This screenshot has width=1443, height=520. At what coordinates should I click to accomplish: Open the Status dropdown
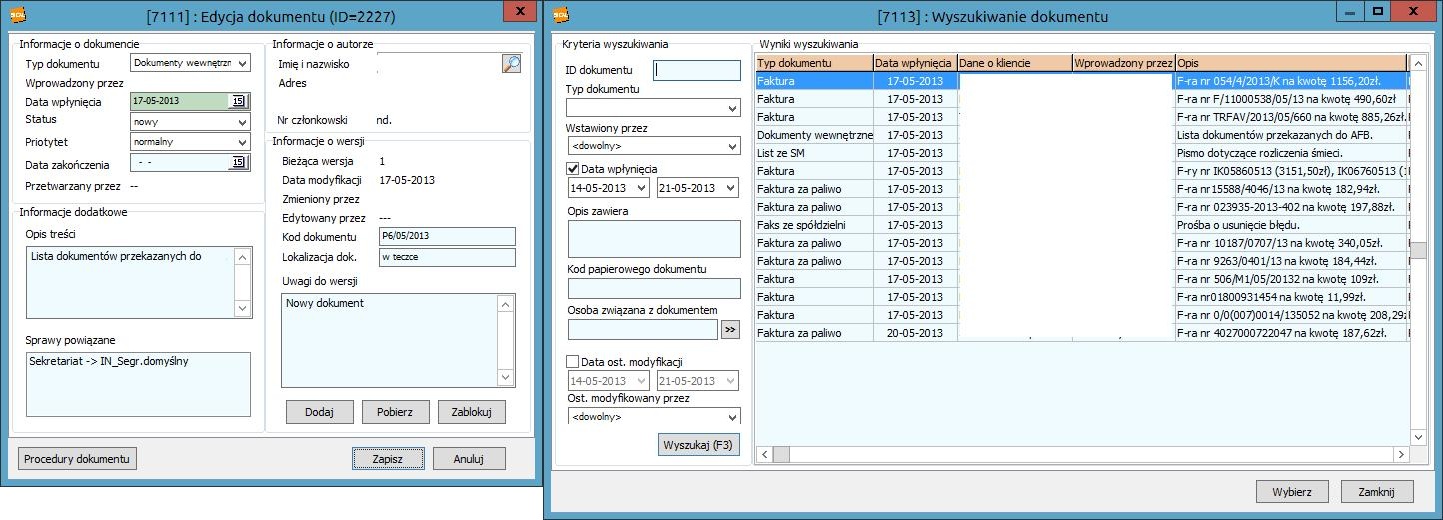tap(242, 122)
